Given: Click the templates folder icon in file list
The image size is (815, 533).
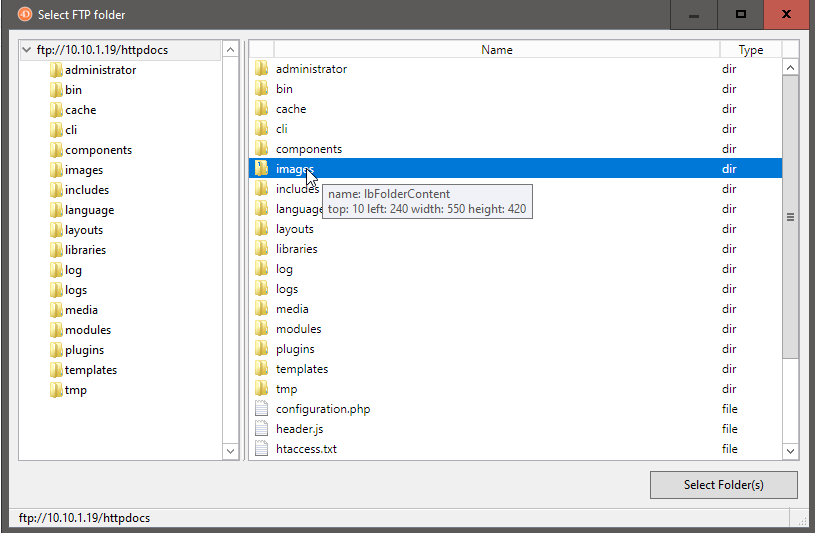Looking at the screenshot, I should coord(262,369).
